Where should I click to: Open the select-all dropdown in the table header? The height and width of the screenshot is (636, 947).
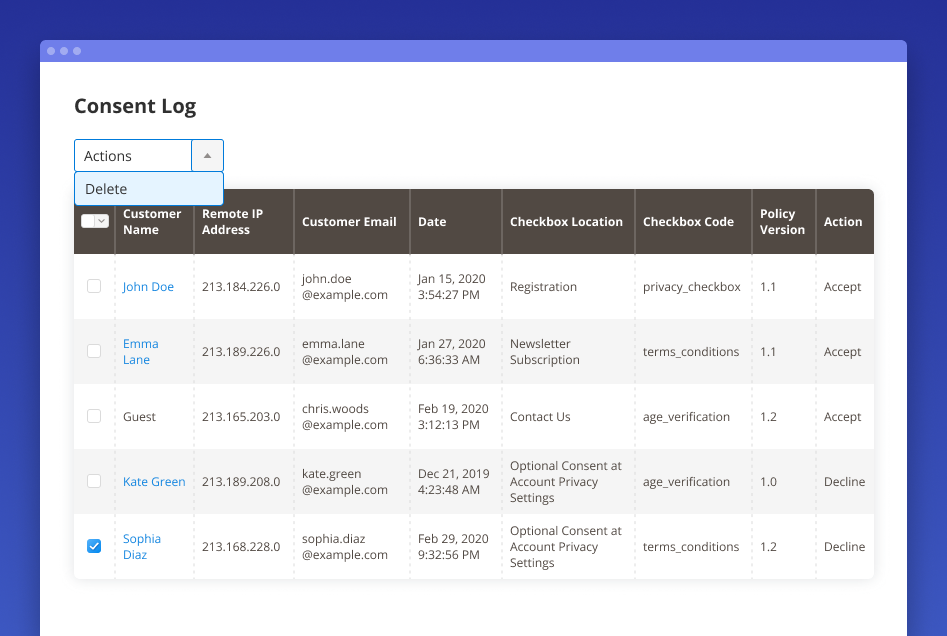coord(102,220)
